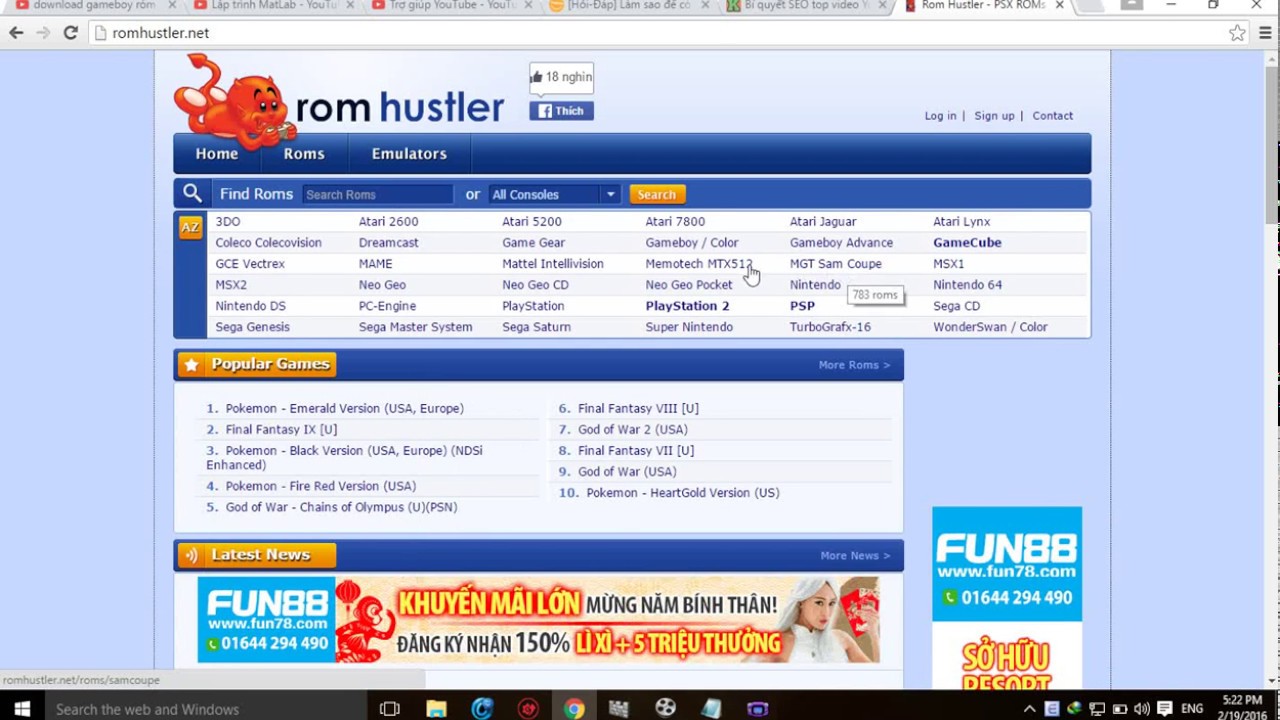Open More News link

coord(855,556)
